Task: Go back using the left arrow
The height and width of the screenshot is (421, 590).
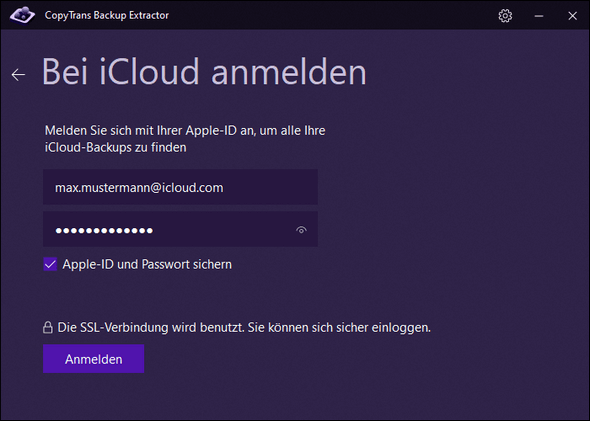Action: [18, 74]
